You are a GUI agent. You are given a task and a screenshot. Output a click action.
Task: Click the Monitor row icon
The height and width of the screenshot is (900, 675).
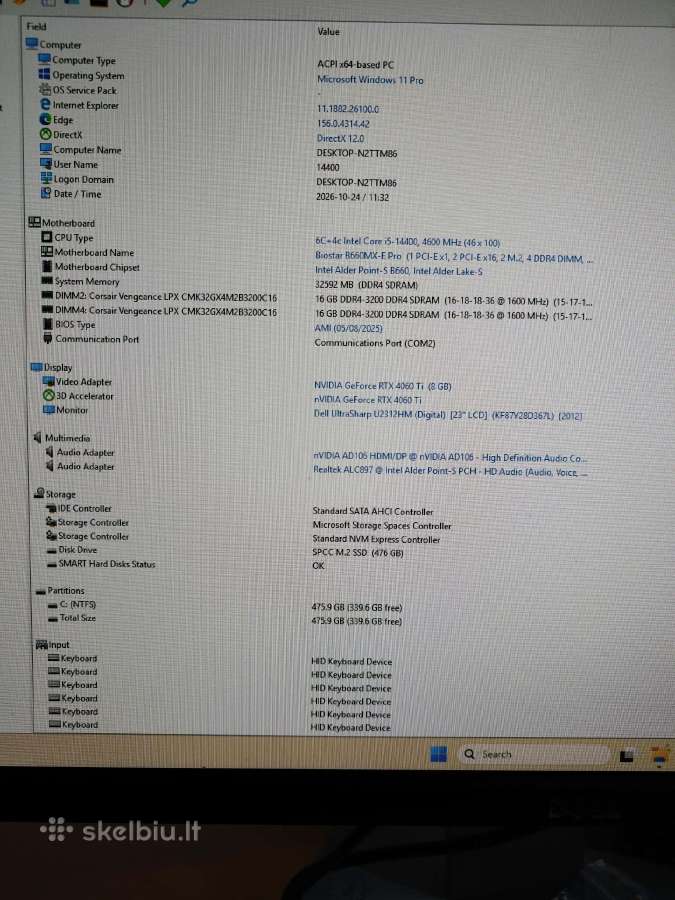(49, 410)
